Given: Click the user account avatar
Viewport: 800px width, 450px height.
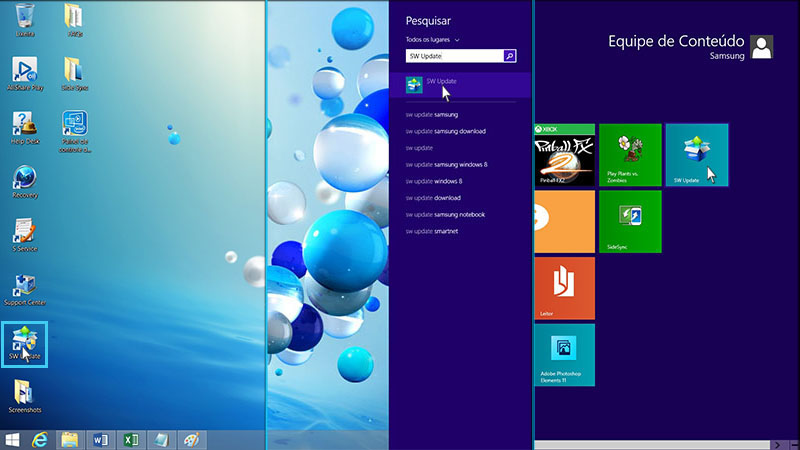Looking at the screenshot, I should click(x=762, y=47).
